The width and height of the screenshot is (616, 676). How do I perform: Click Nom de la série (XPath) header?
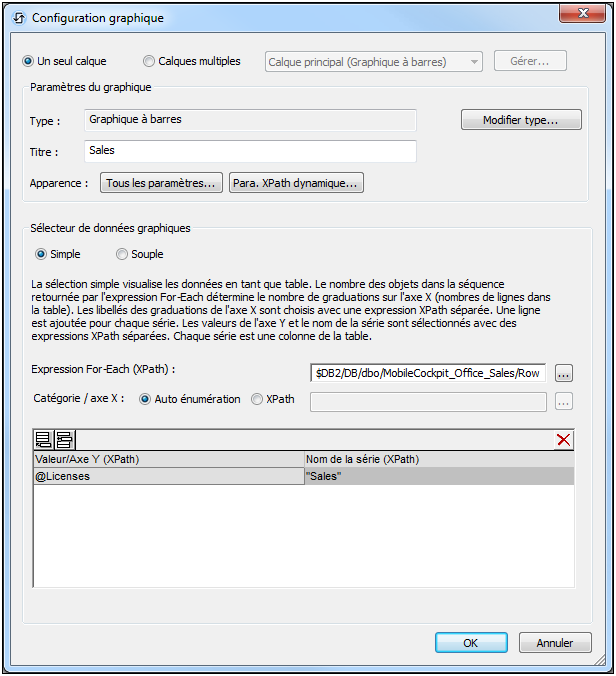439,460
